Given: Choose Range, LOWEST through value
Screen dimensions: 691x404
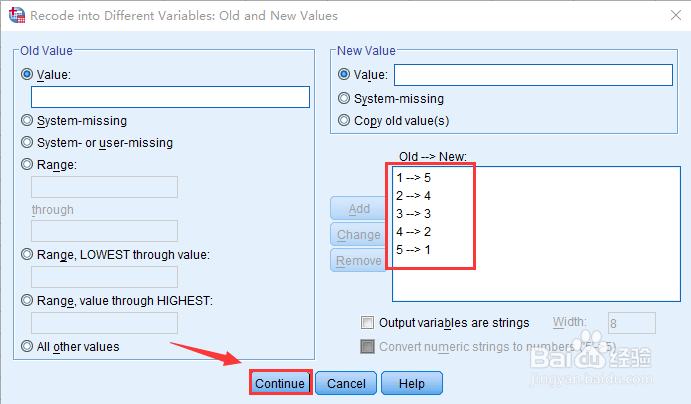Looking at the screenshot, I should pos(27,254).
